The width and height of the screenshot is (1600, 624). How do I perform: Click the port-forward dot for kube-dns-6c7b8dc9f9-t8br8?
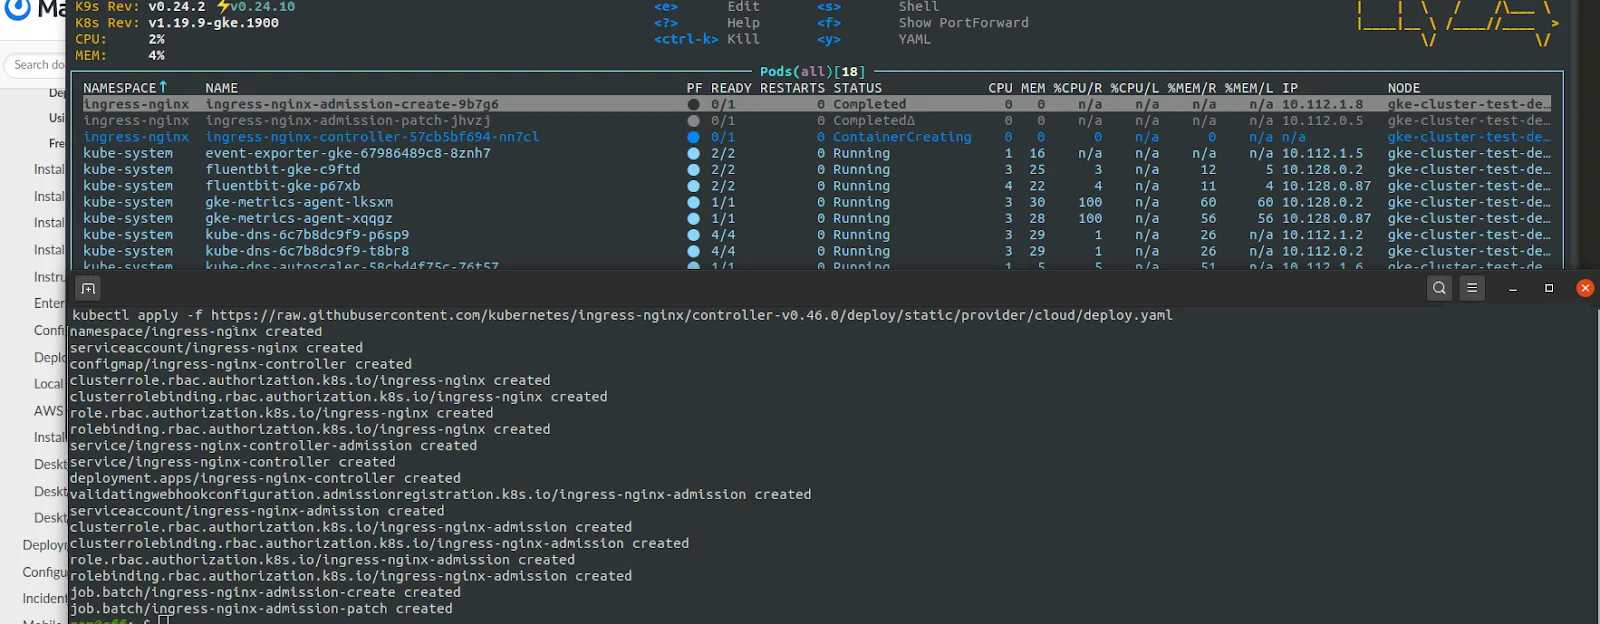tap(693, 251)
